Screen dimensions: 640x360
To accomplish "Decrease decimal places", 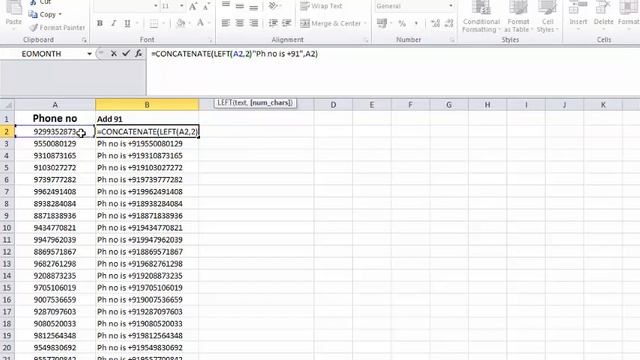I will click(x=449, y=24).
